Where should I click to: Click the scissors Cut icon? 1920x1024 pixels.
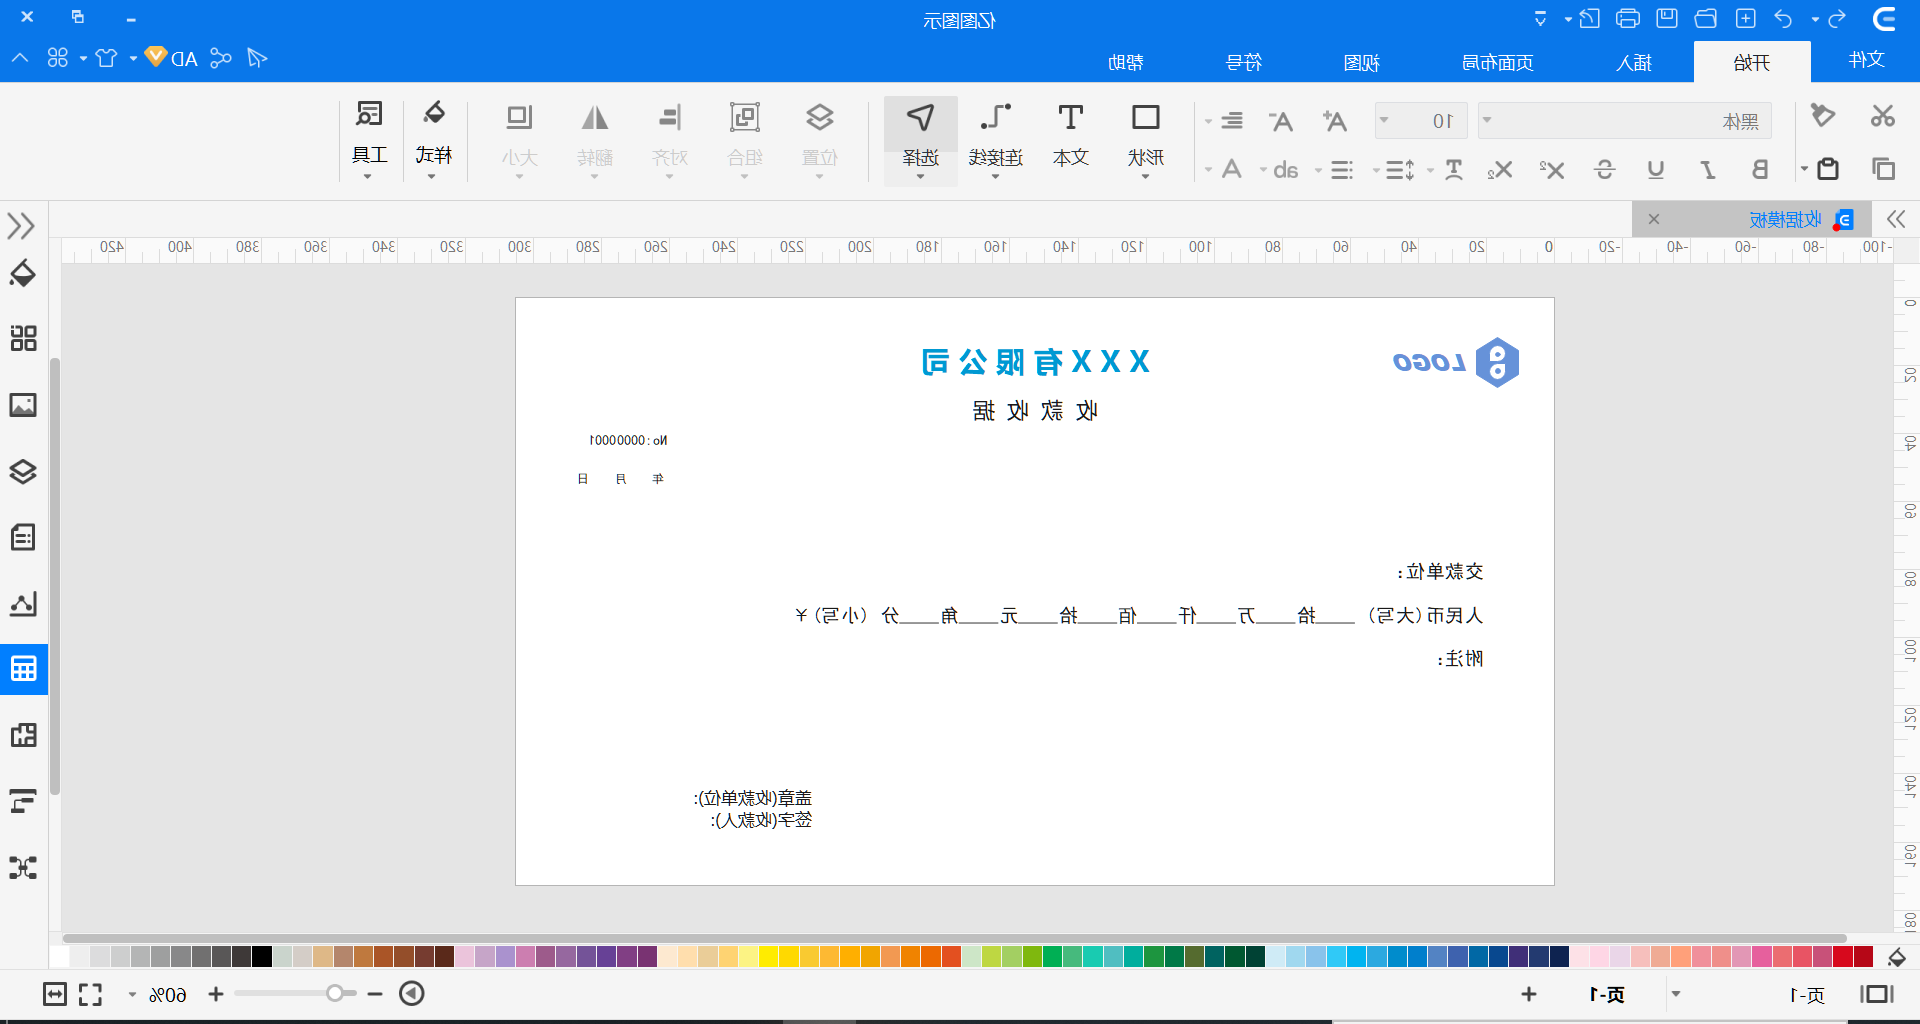1883,116
